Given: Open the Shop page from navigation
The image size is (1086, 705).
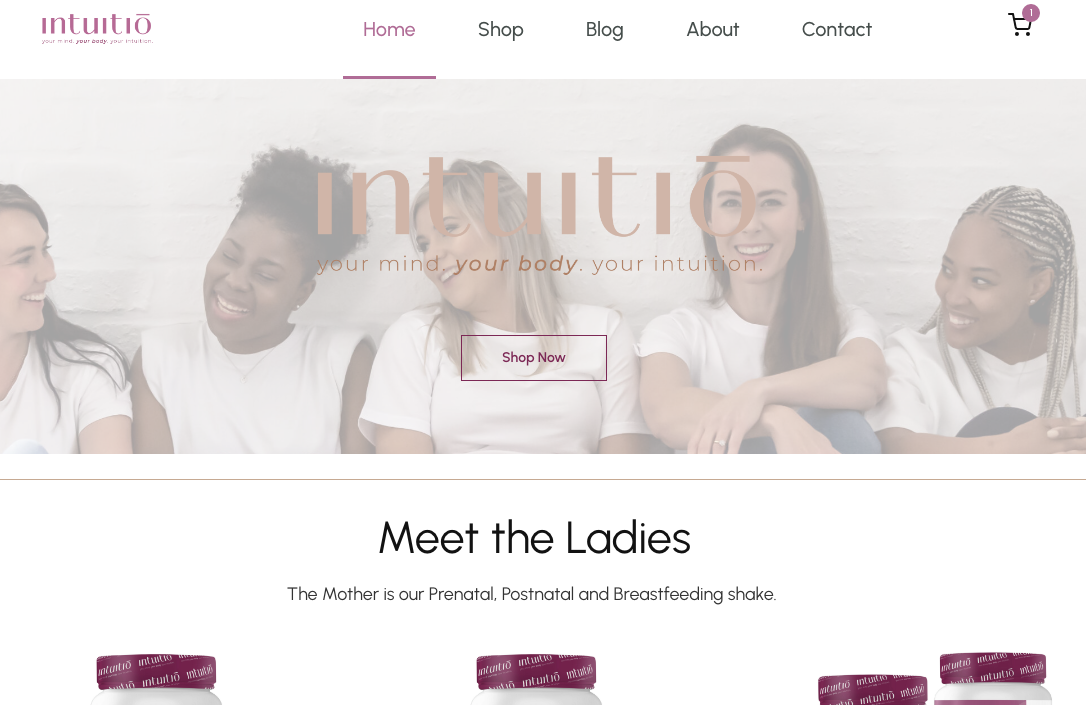Looking at the screenshot, I should 501,30.
